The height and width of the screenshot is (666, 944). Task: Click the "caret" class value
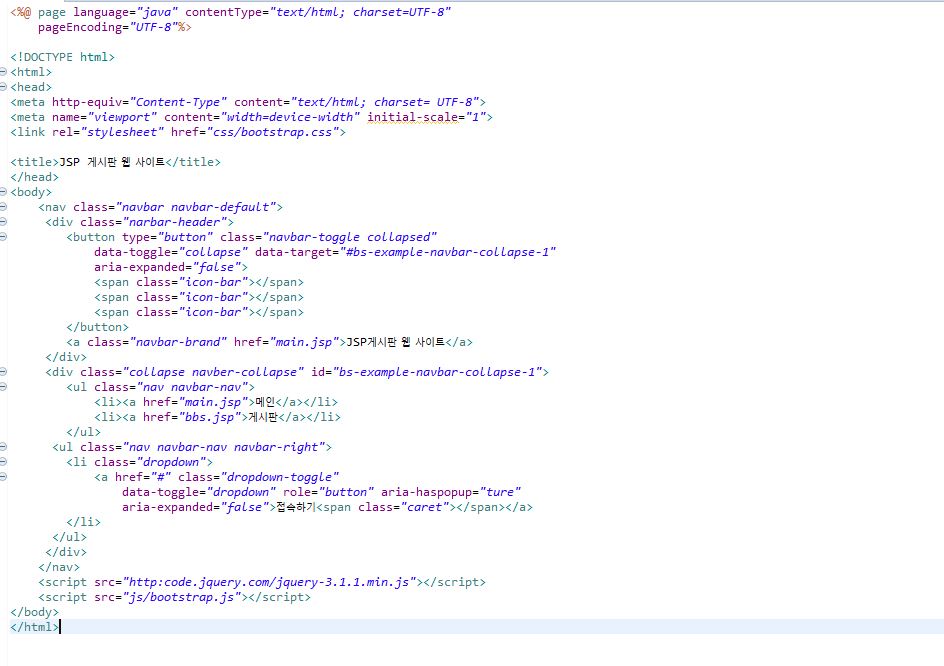pos(424,507)
